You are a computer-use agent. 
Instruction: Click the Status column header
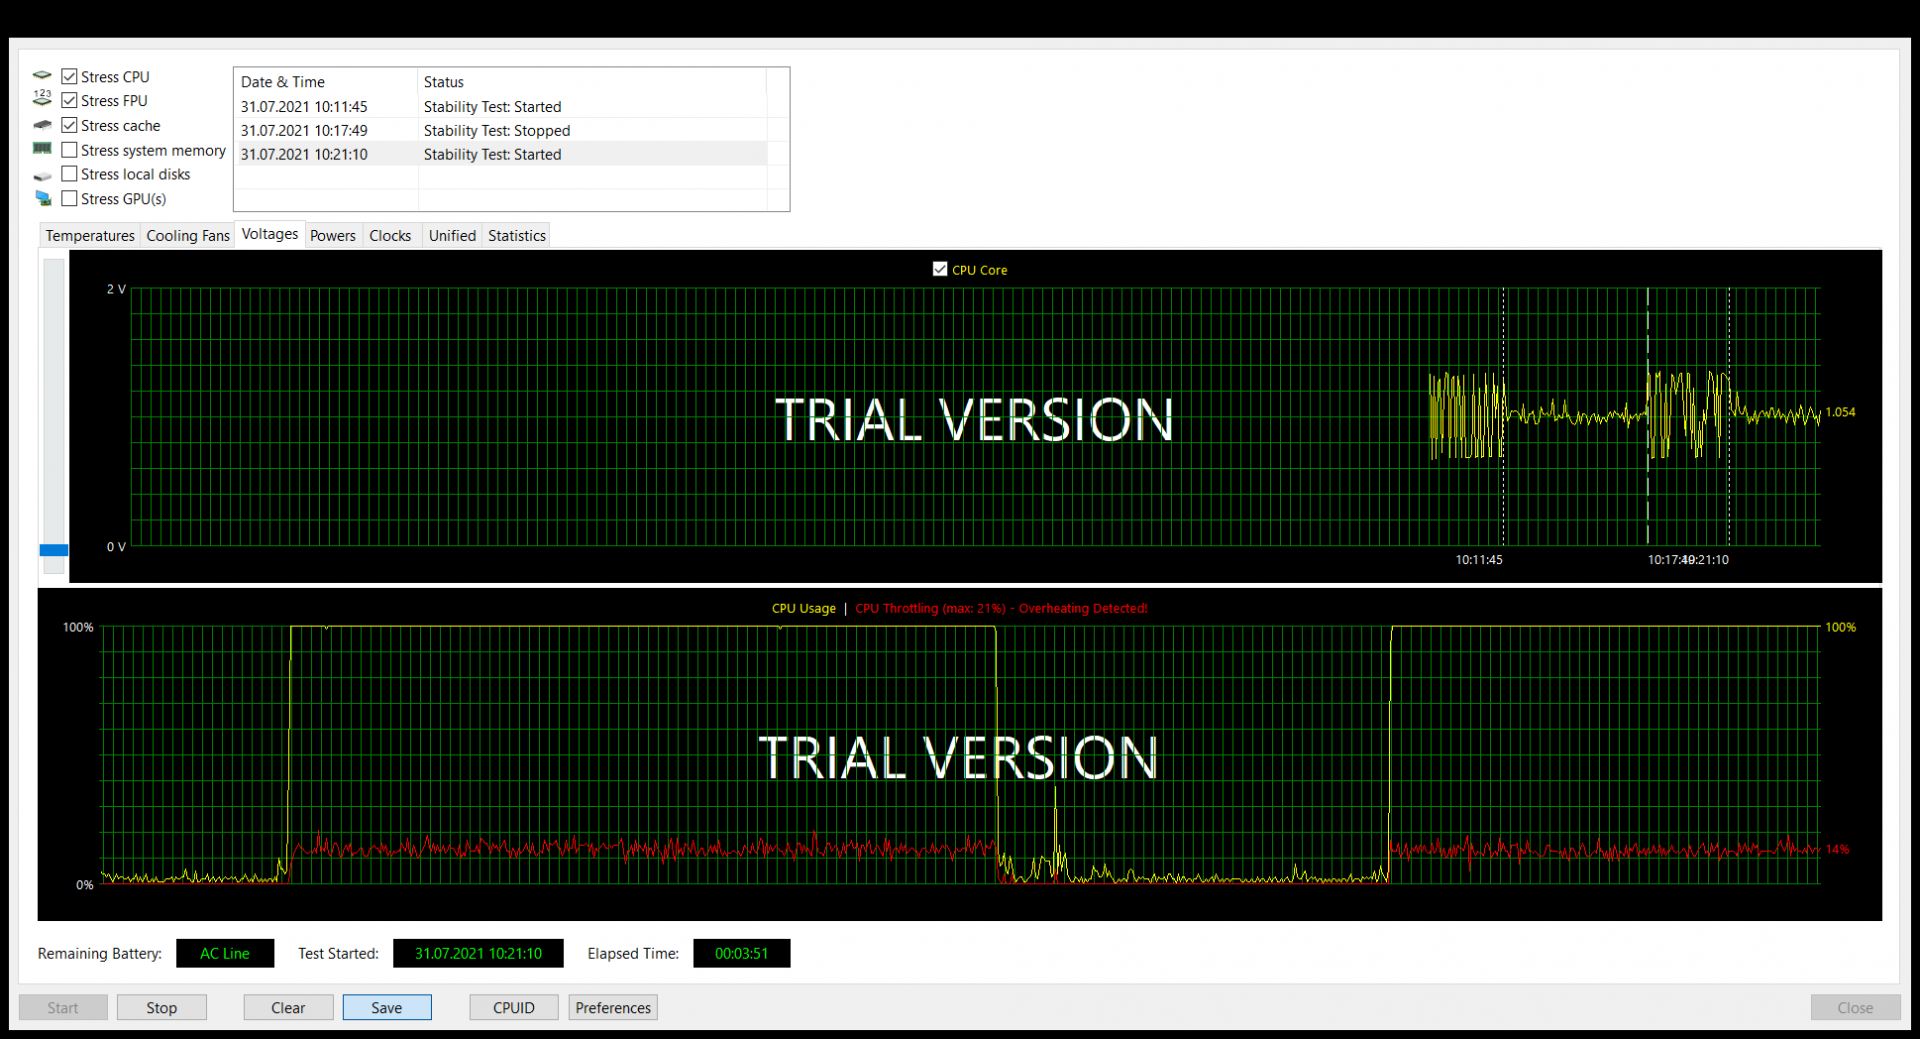point(592,81)
